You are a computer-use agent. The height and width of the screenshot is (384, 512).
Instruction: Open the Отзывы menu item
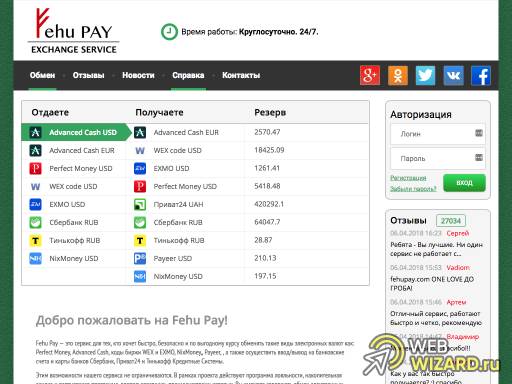point(89,75)
